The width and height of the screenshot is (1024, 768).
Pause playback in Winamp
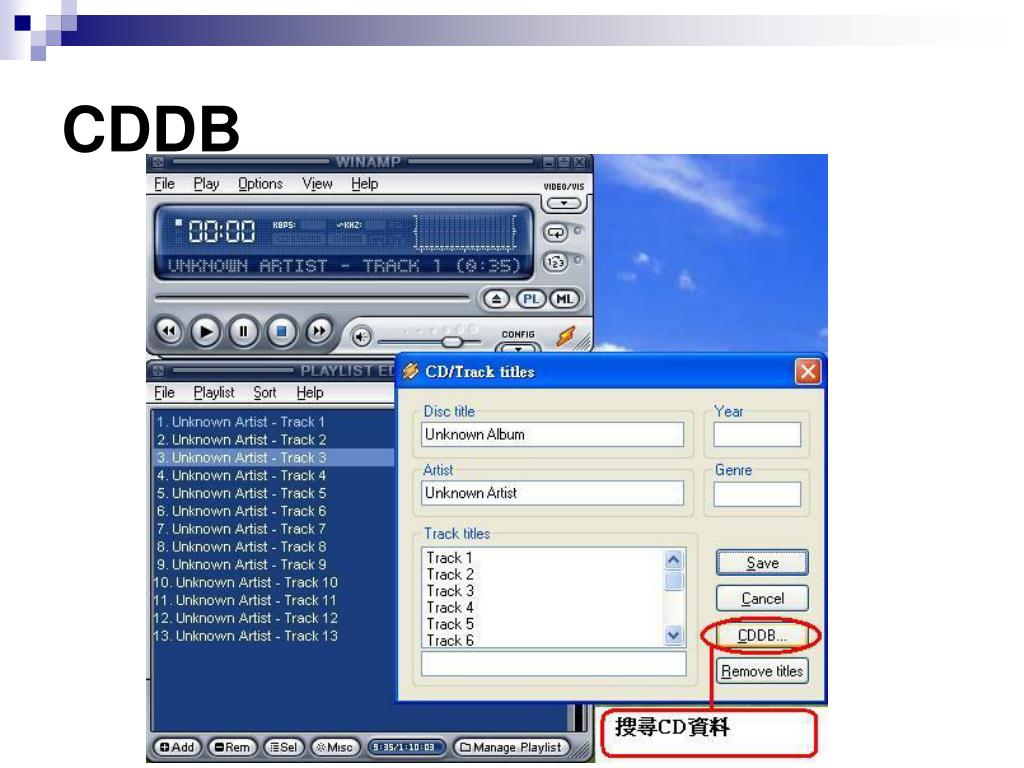(x=244, y=332)
